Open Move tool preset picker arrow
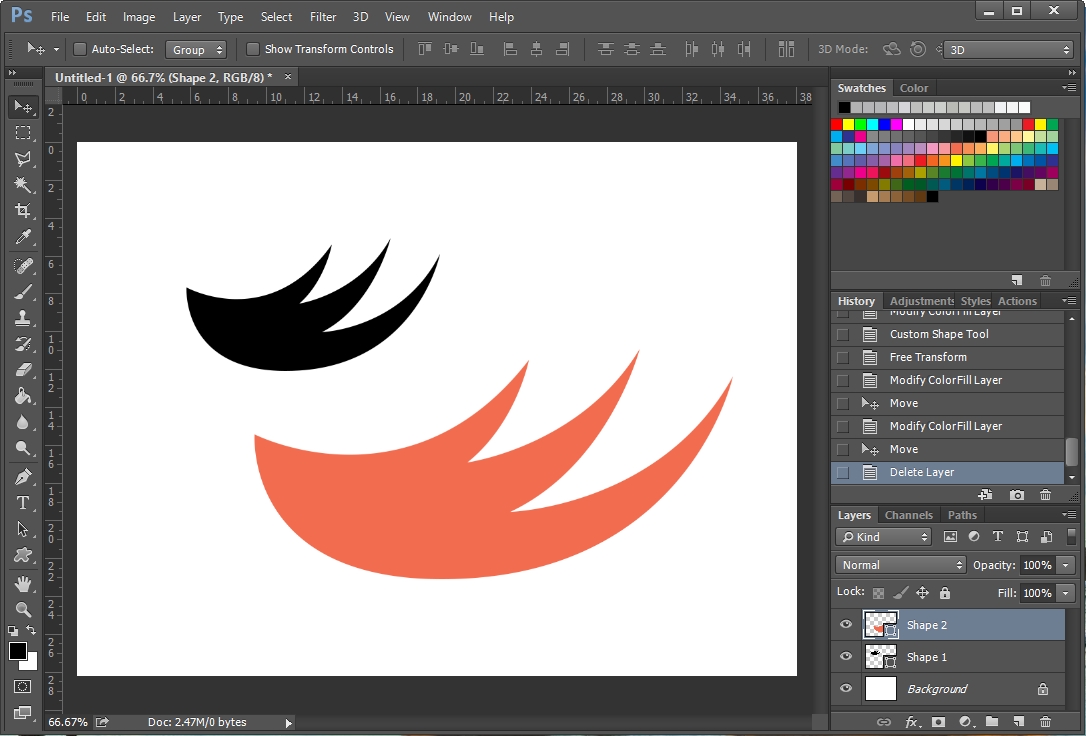This screenshot has width=1086, height=736. point(56,49)
